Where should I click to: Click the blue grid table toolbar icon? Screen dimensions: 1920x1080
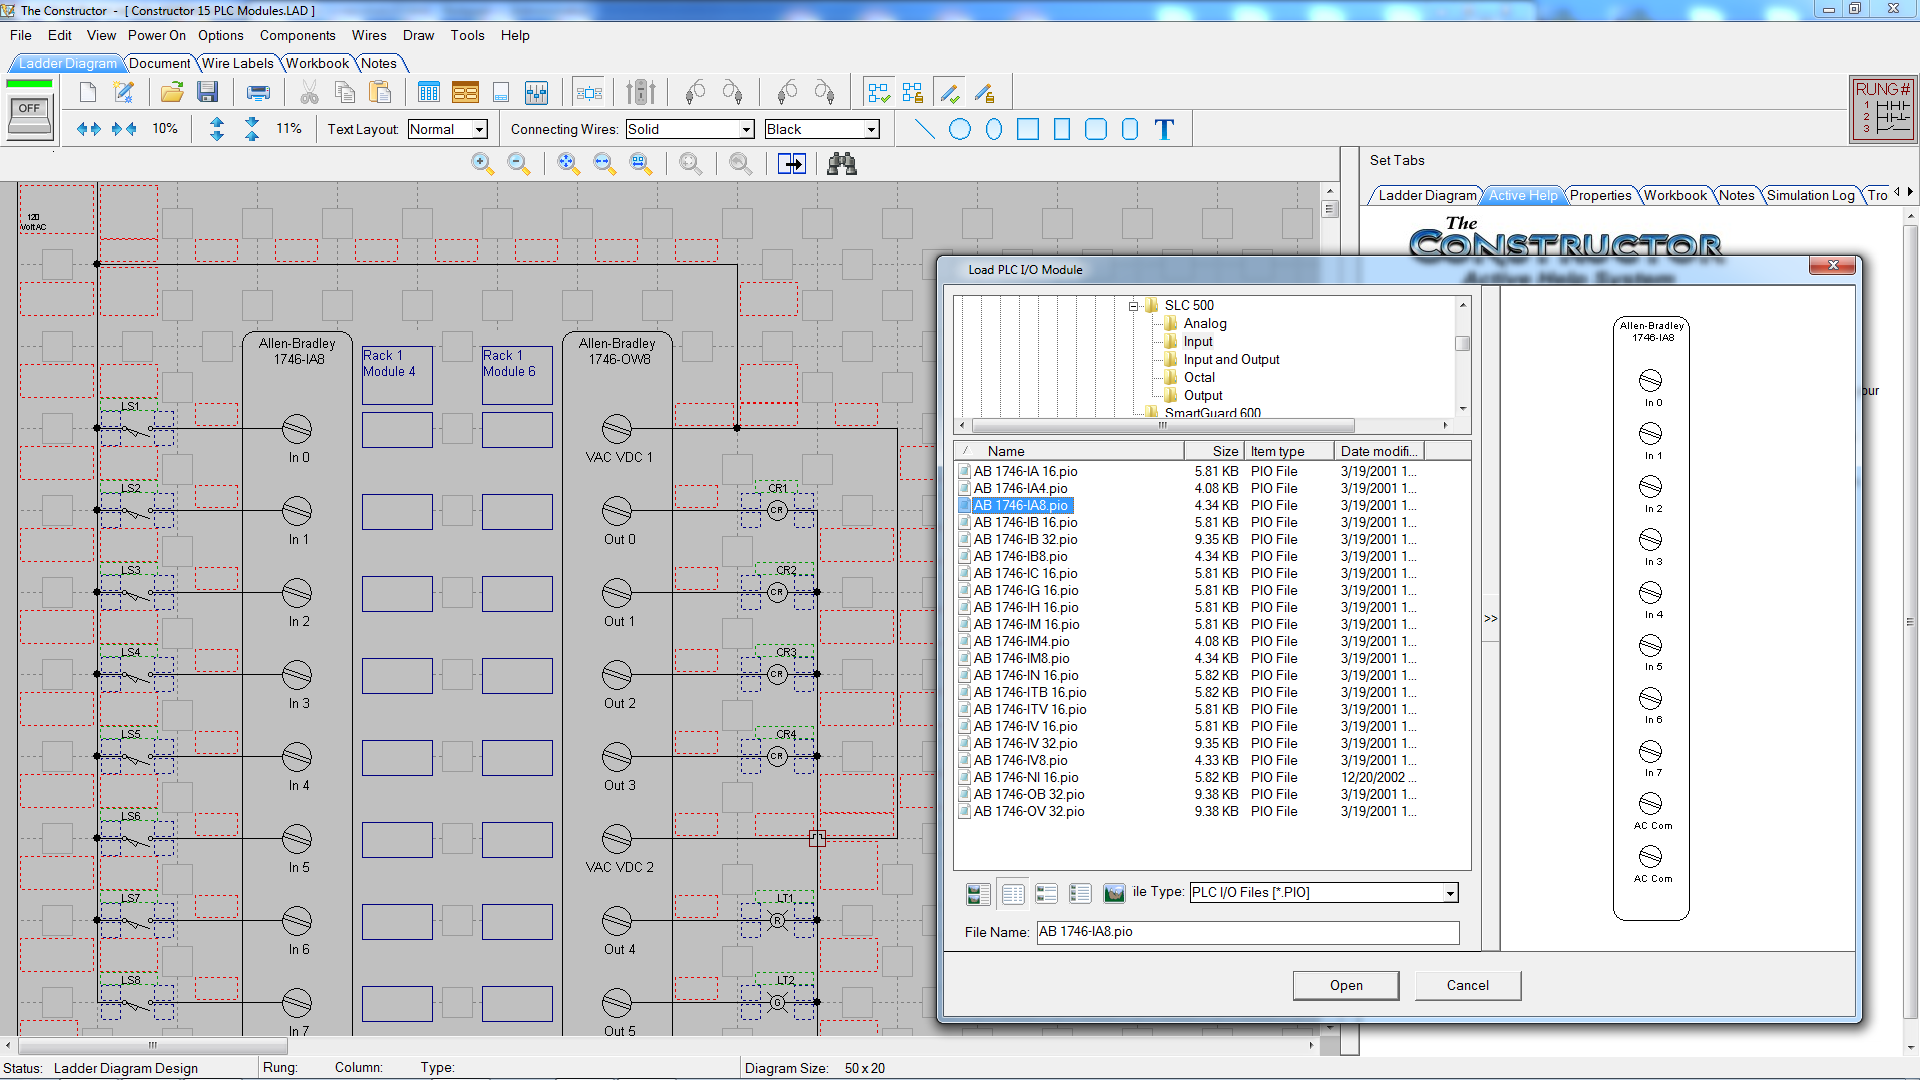pyautogui.click(x=429, y=93)
